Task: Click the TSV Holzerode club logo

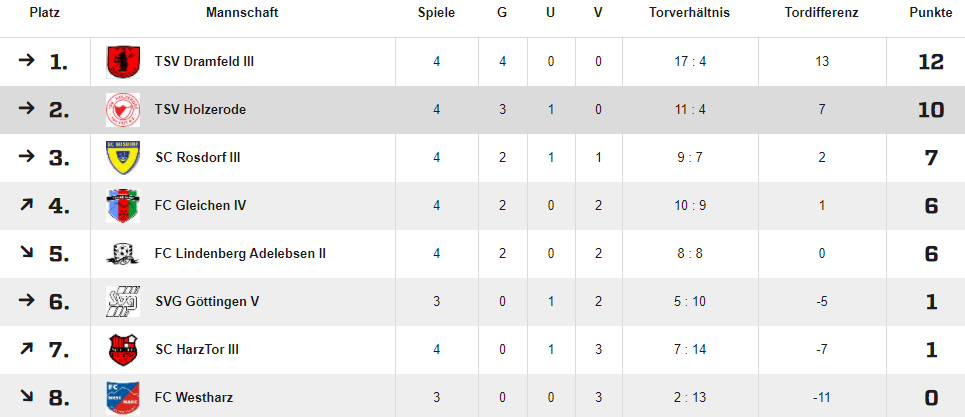Action: (123, 109)
